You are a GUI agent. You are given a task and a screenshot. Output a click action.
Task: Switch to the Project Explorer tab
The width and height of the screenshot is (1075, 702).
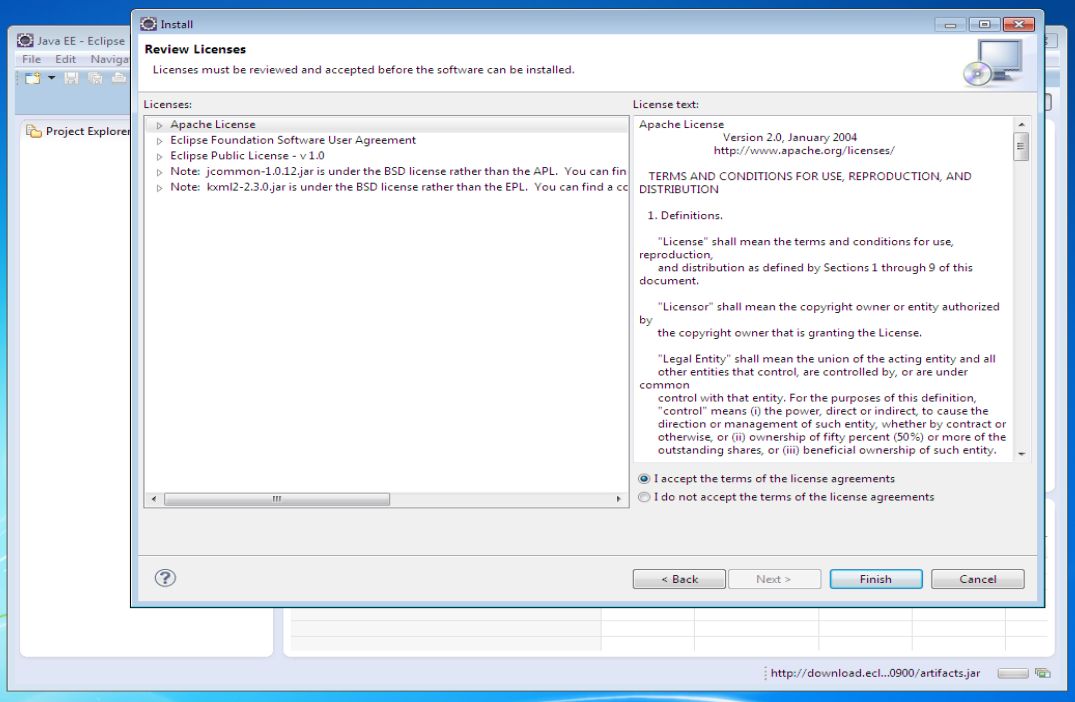[77, 131]
